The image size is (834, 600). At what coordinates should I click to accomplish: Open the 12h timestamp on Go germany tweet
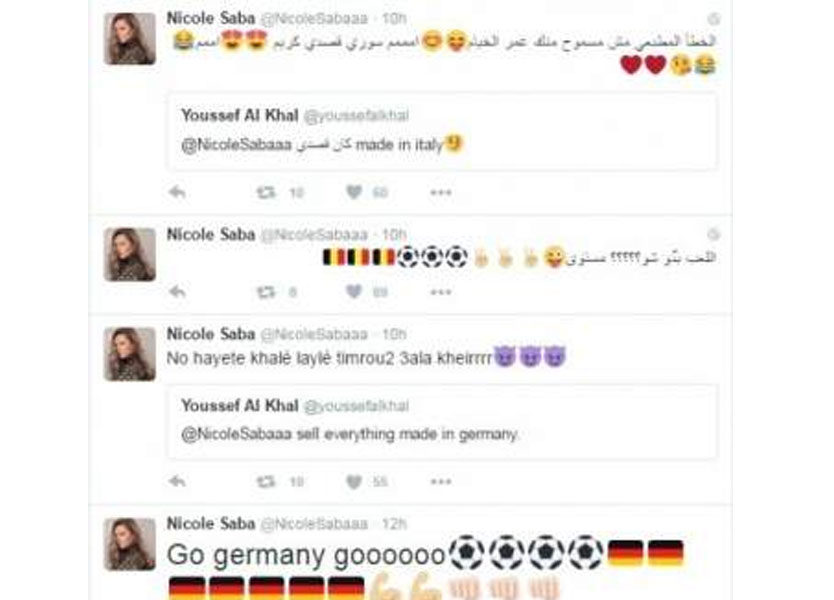[394, 524]
